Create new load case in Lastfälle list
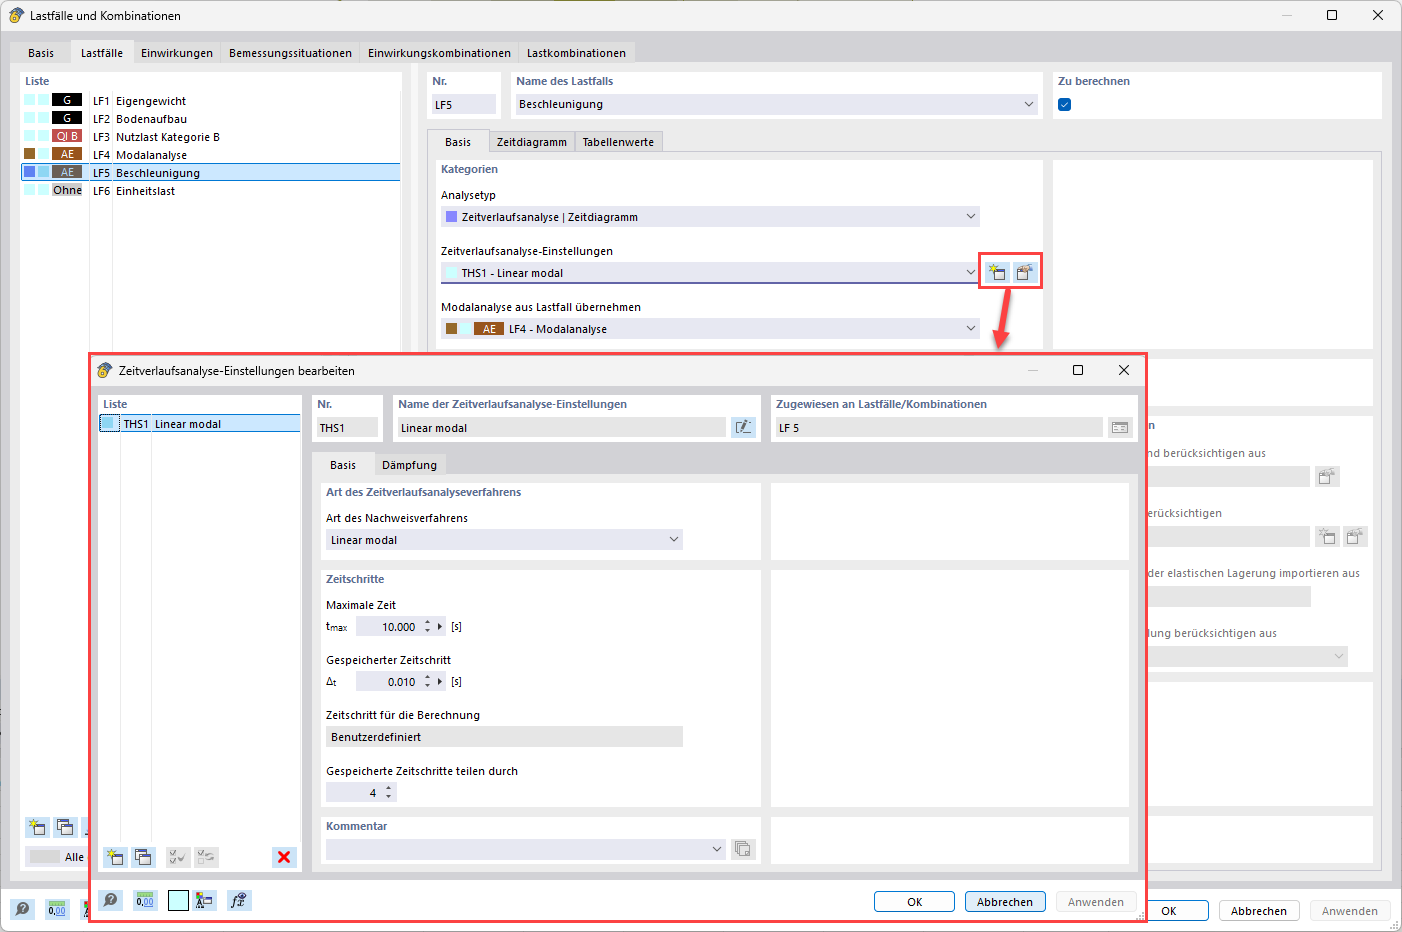 37,827
